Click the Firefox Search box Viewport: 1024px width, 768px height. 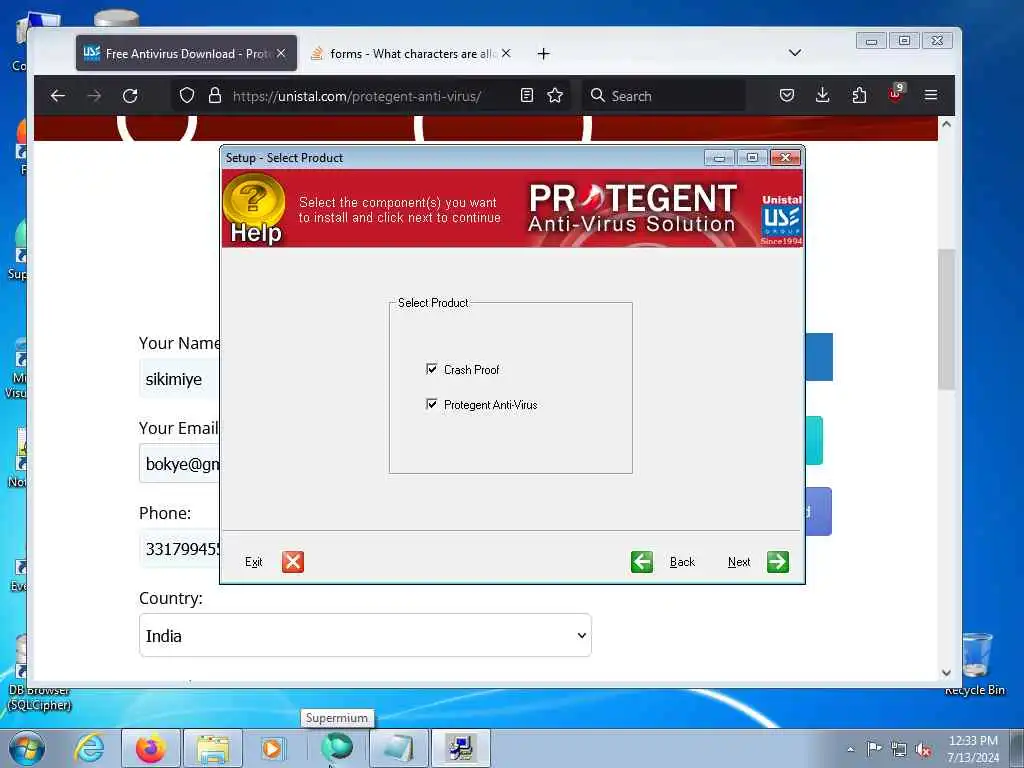pyautogui.click(x=664, y=96)
